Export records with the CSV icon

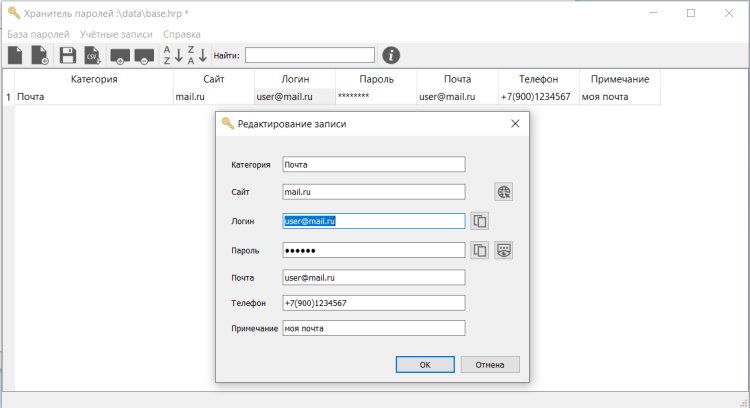click(x=92, y=55)
